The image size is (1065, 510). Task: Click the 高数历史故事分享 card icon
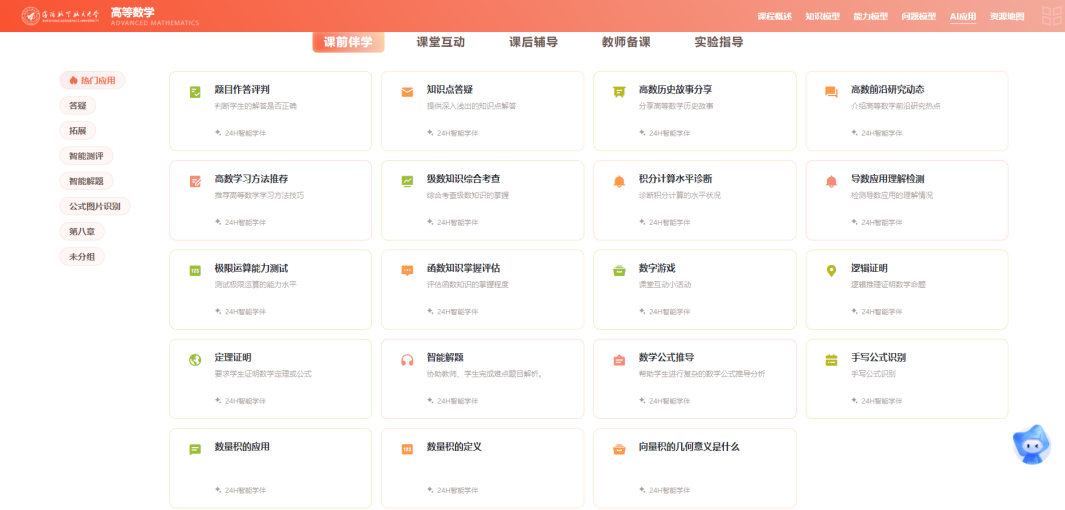(x=619, y=92)
